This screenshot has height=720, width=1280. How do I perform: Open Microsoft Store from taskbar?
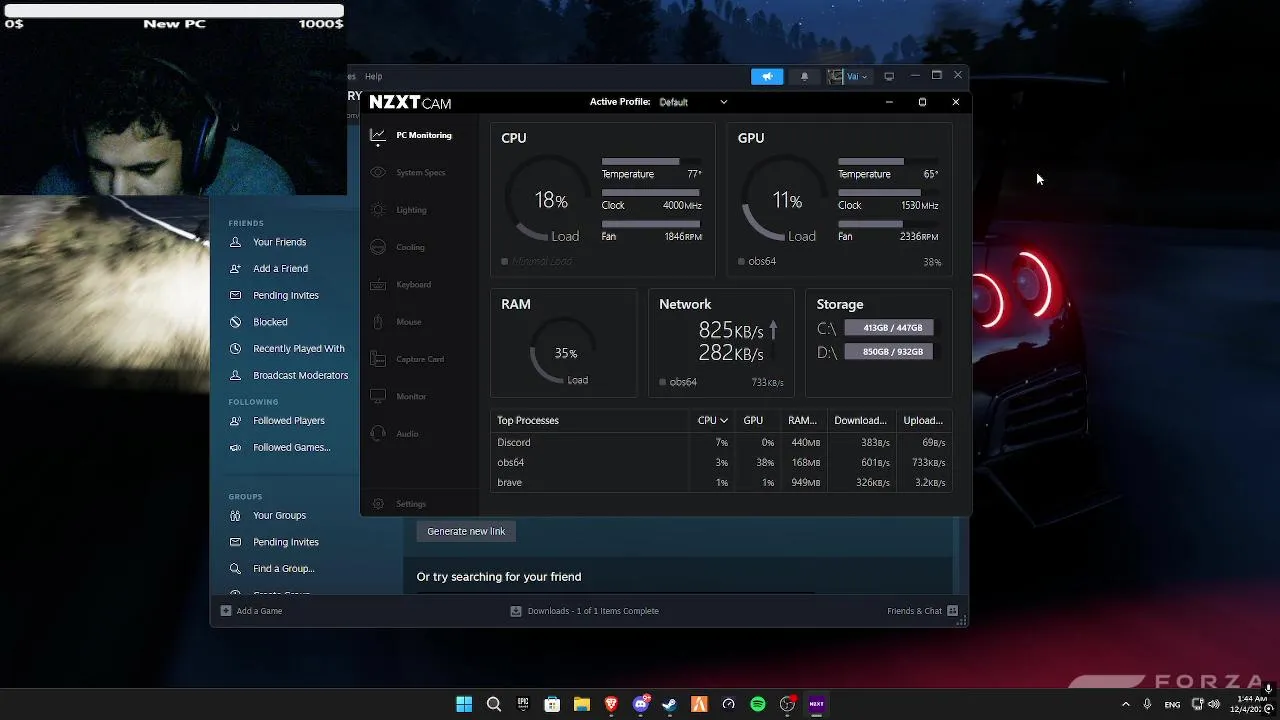[x=552, y=704]
